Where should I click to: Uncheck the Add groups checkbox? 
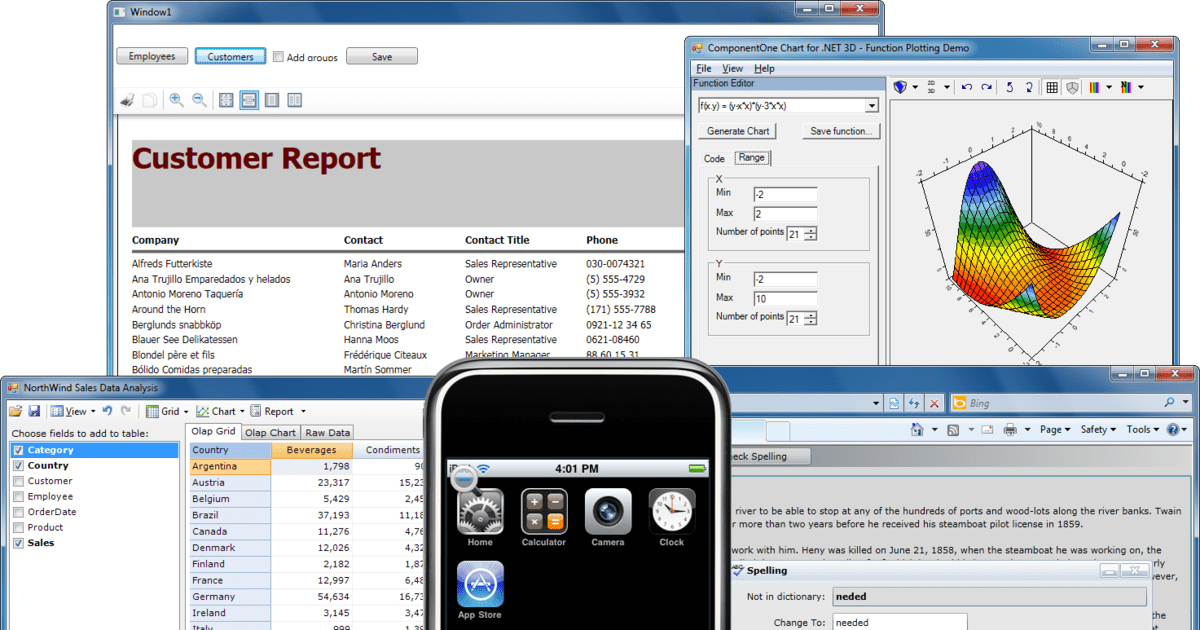pyautogui.click(x=277, y=57)
